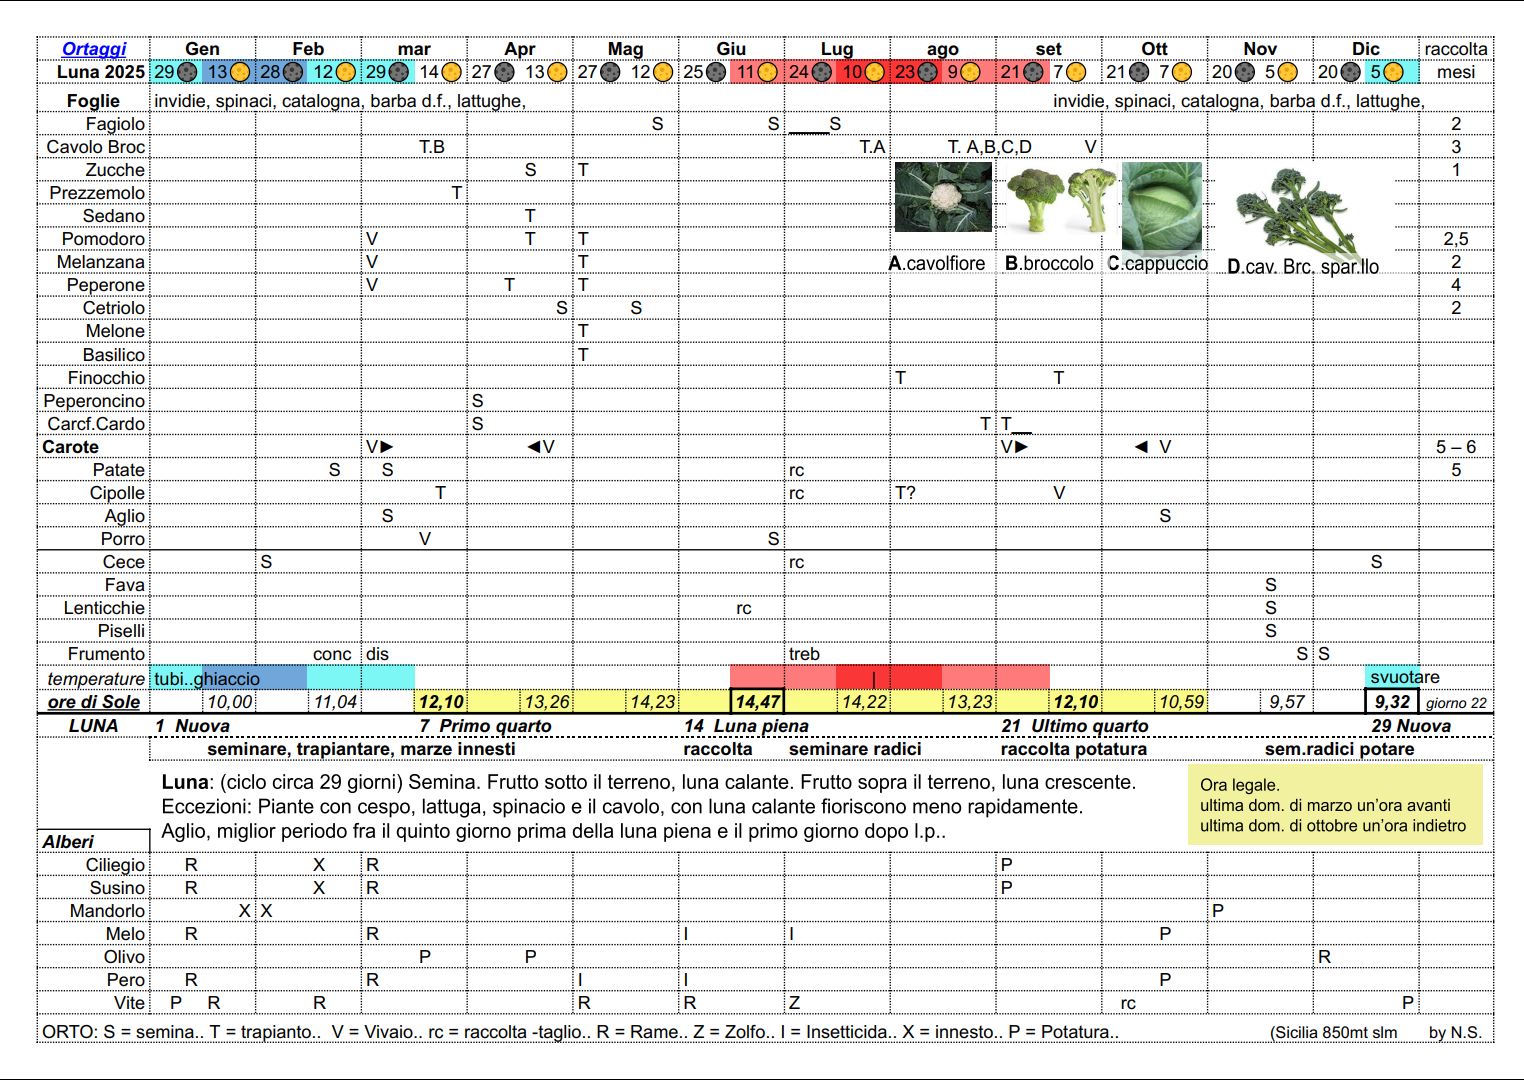Click full moon icon beside 13 under Gen
Image resolution: width=1524 pixels, height=1080 pixels.
[240, 72]
